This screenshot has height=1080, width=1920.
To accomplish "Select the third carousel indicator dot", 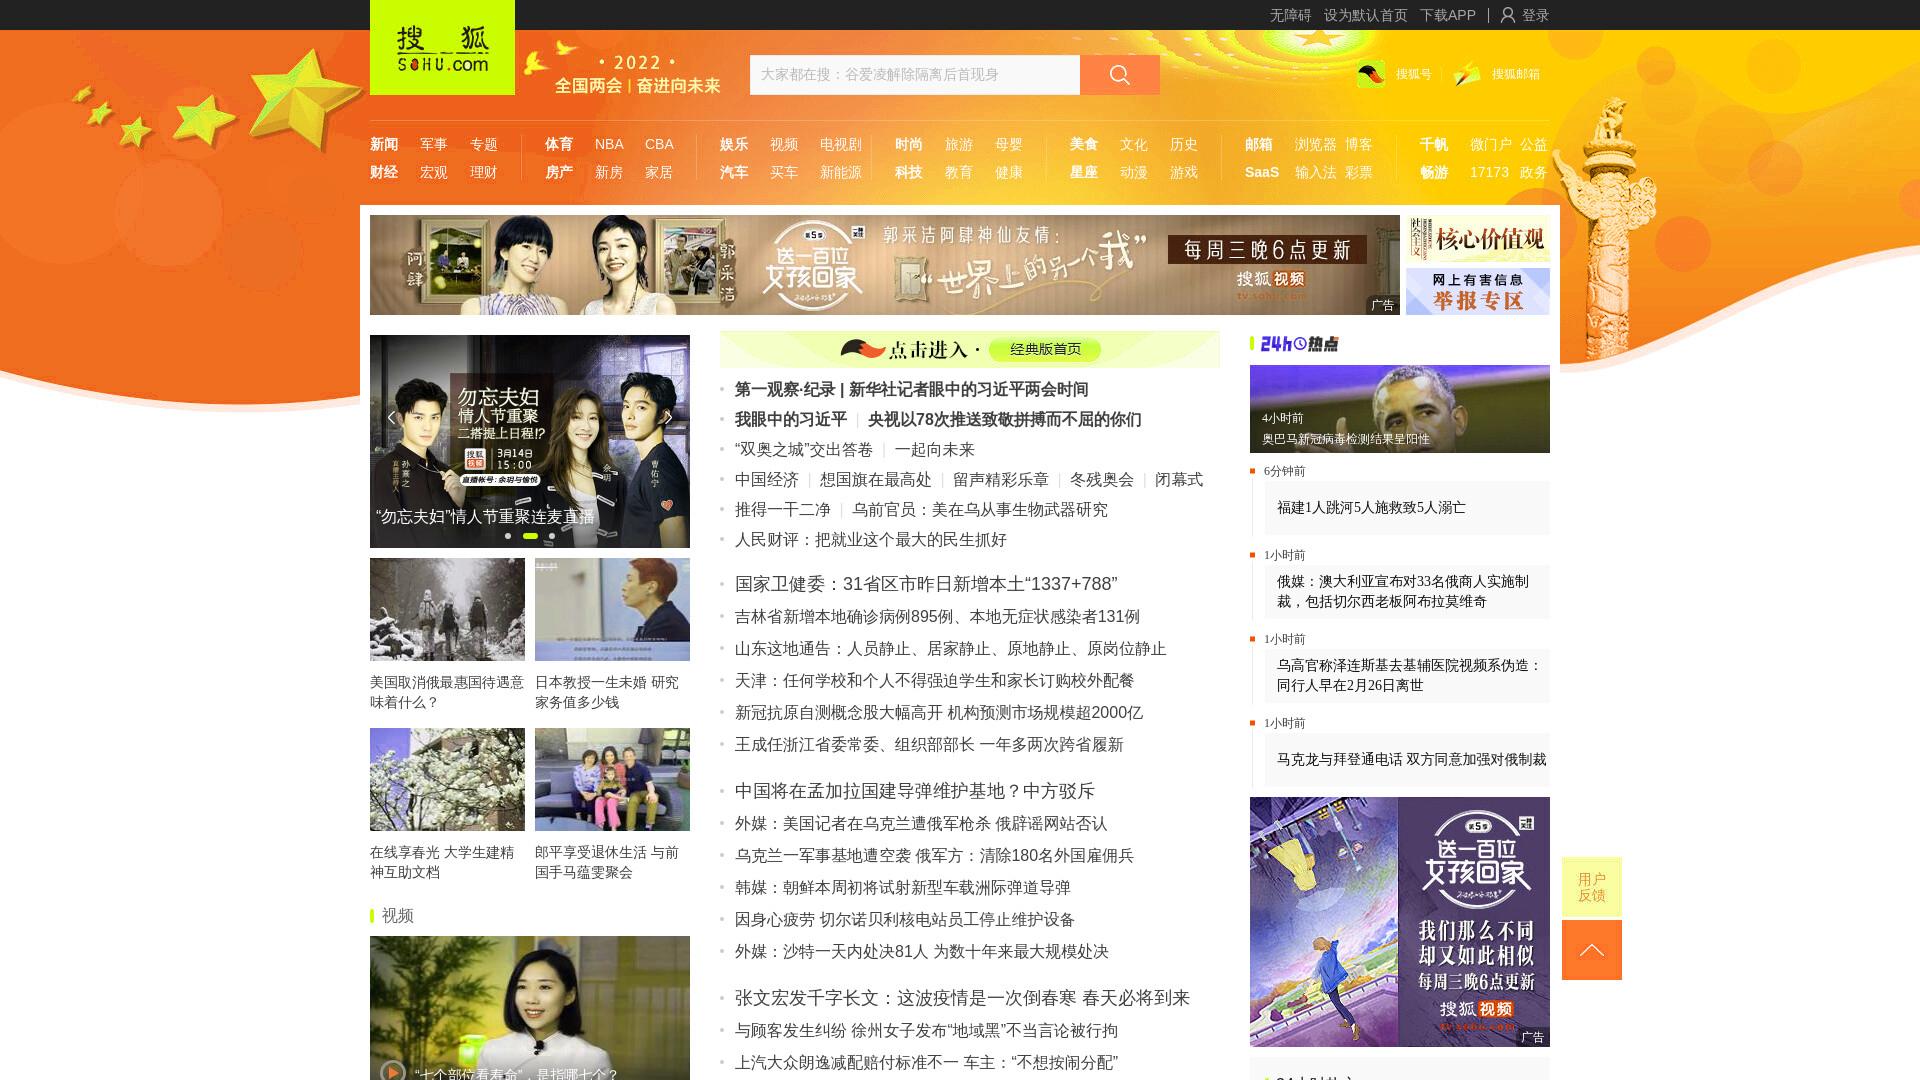I will point(552,536).
